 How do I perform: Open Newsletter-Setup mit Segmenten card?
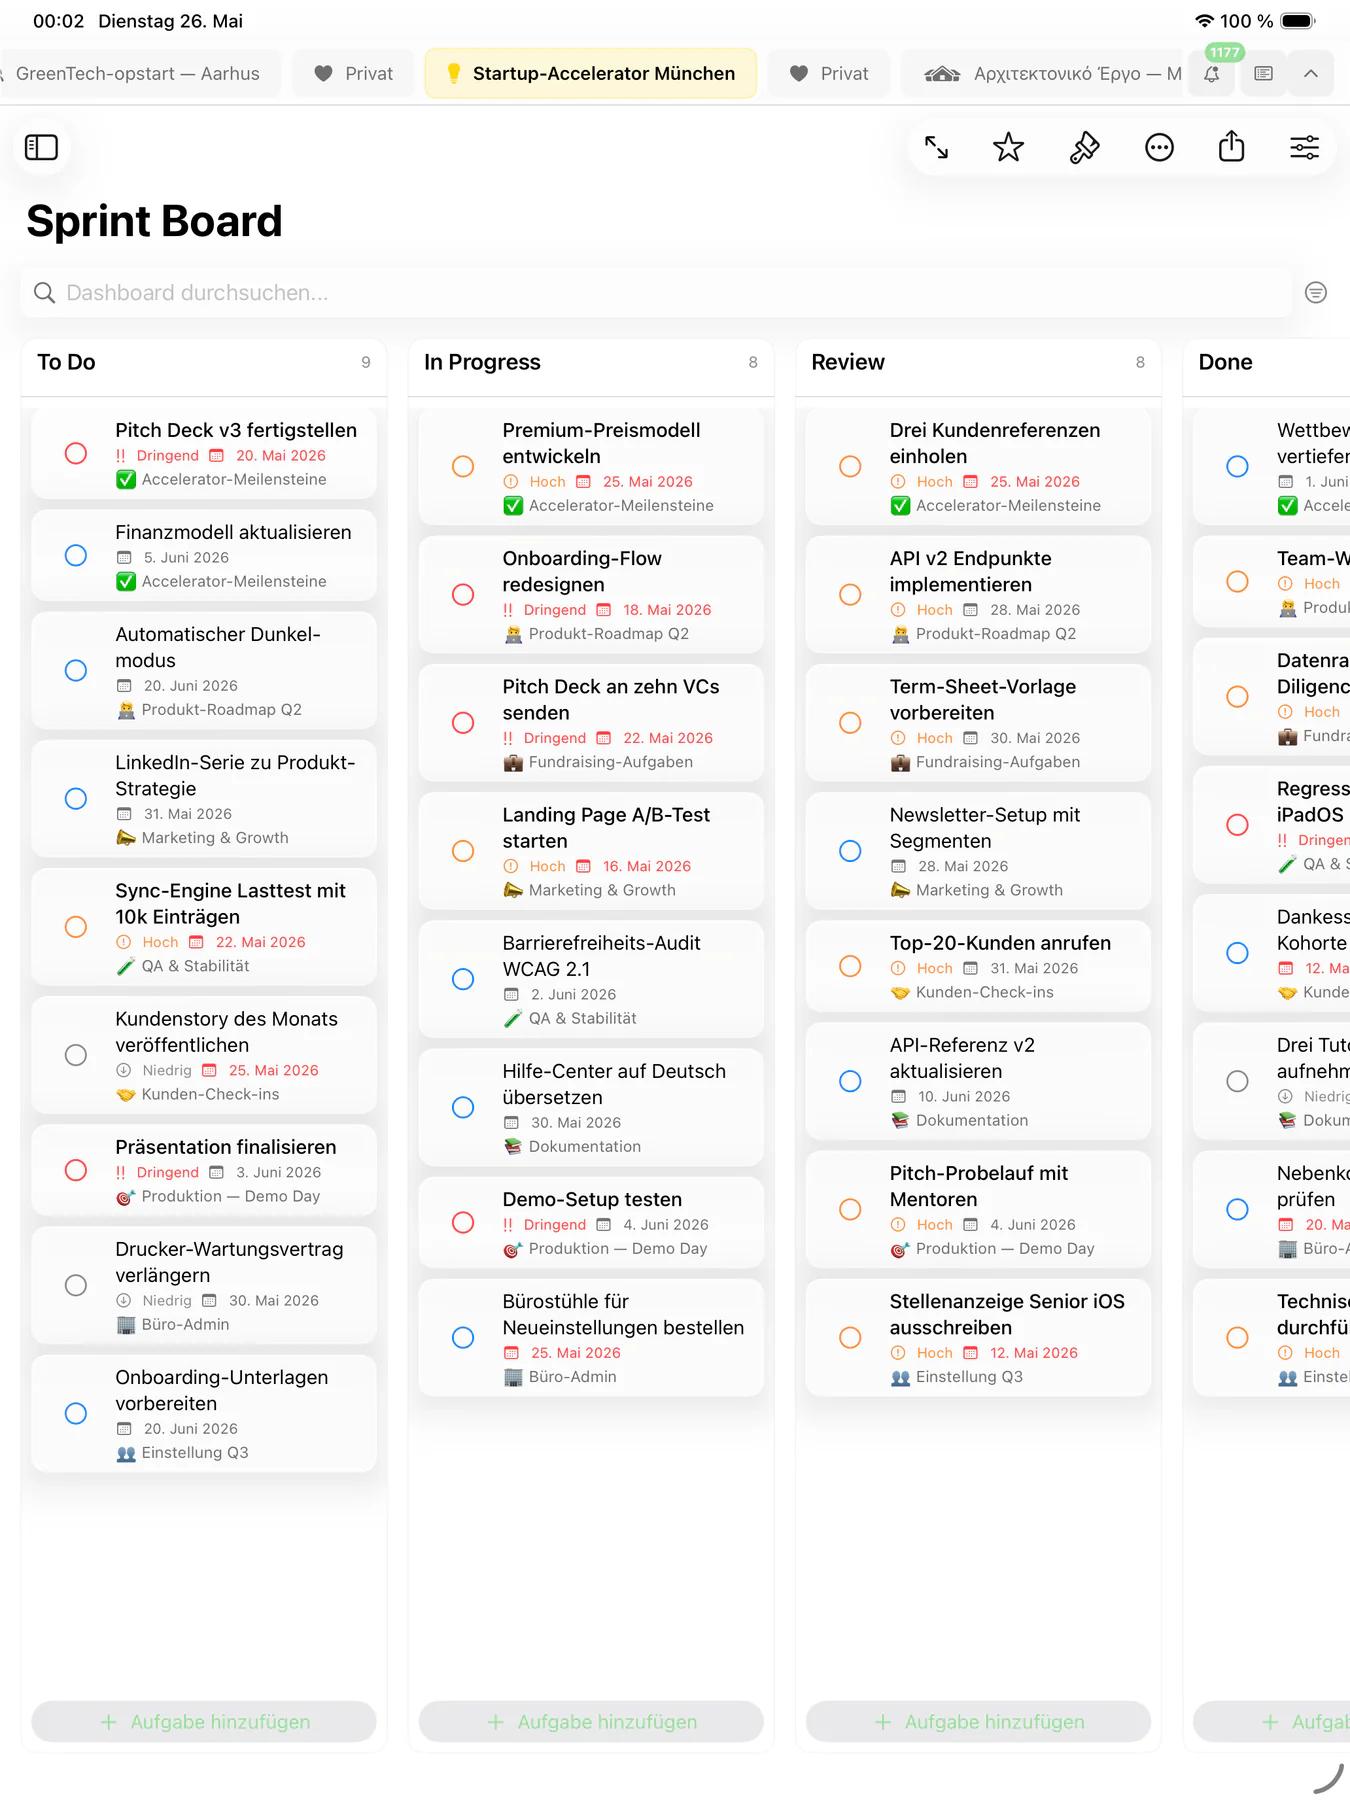point(978,850)
